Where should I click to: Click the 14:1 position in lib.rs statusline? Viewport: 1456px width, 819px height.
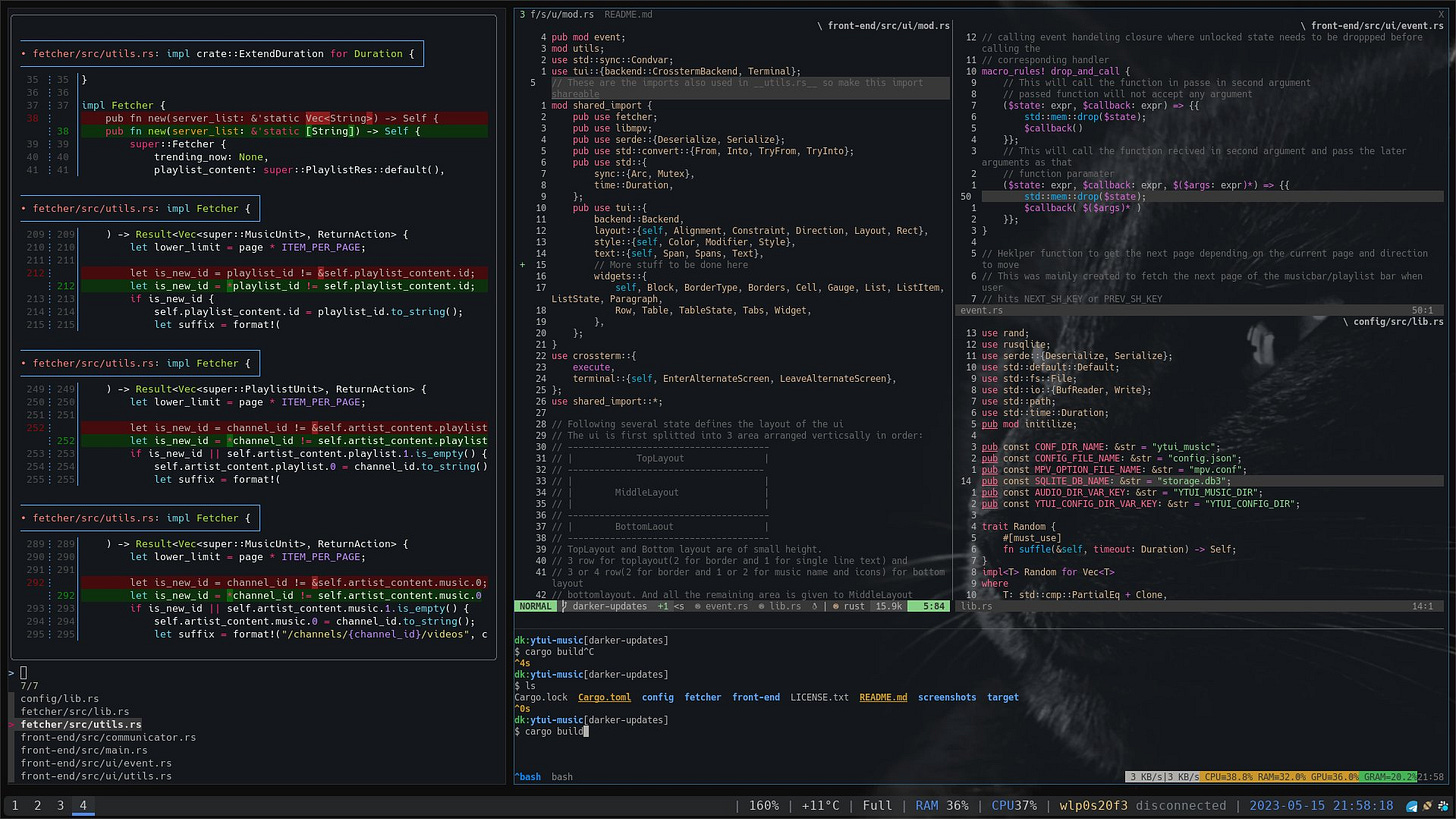coord(1421,606)
